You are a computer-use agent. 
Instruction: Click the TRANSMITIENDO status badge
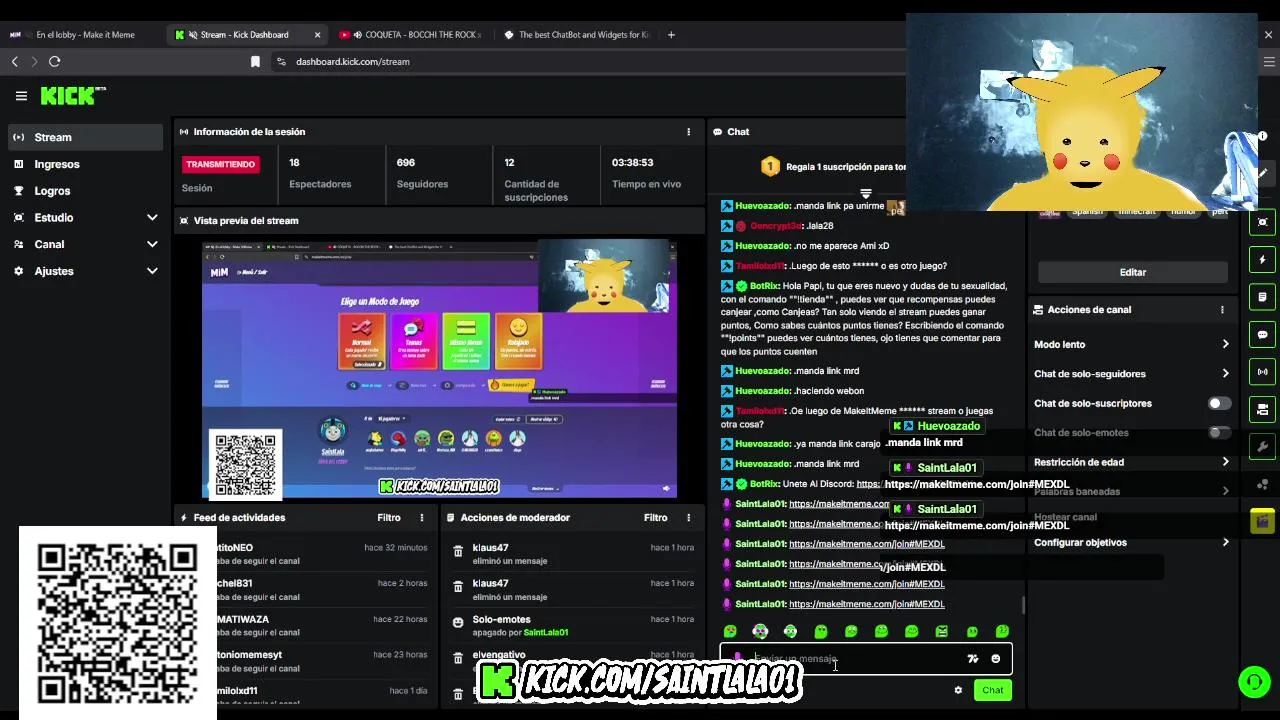[220, 164]
